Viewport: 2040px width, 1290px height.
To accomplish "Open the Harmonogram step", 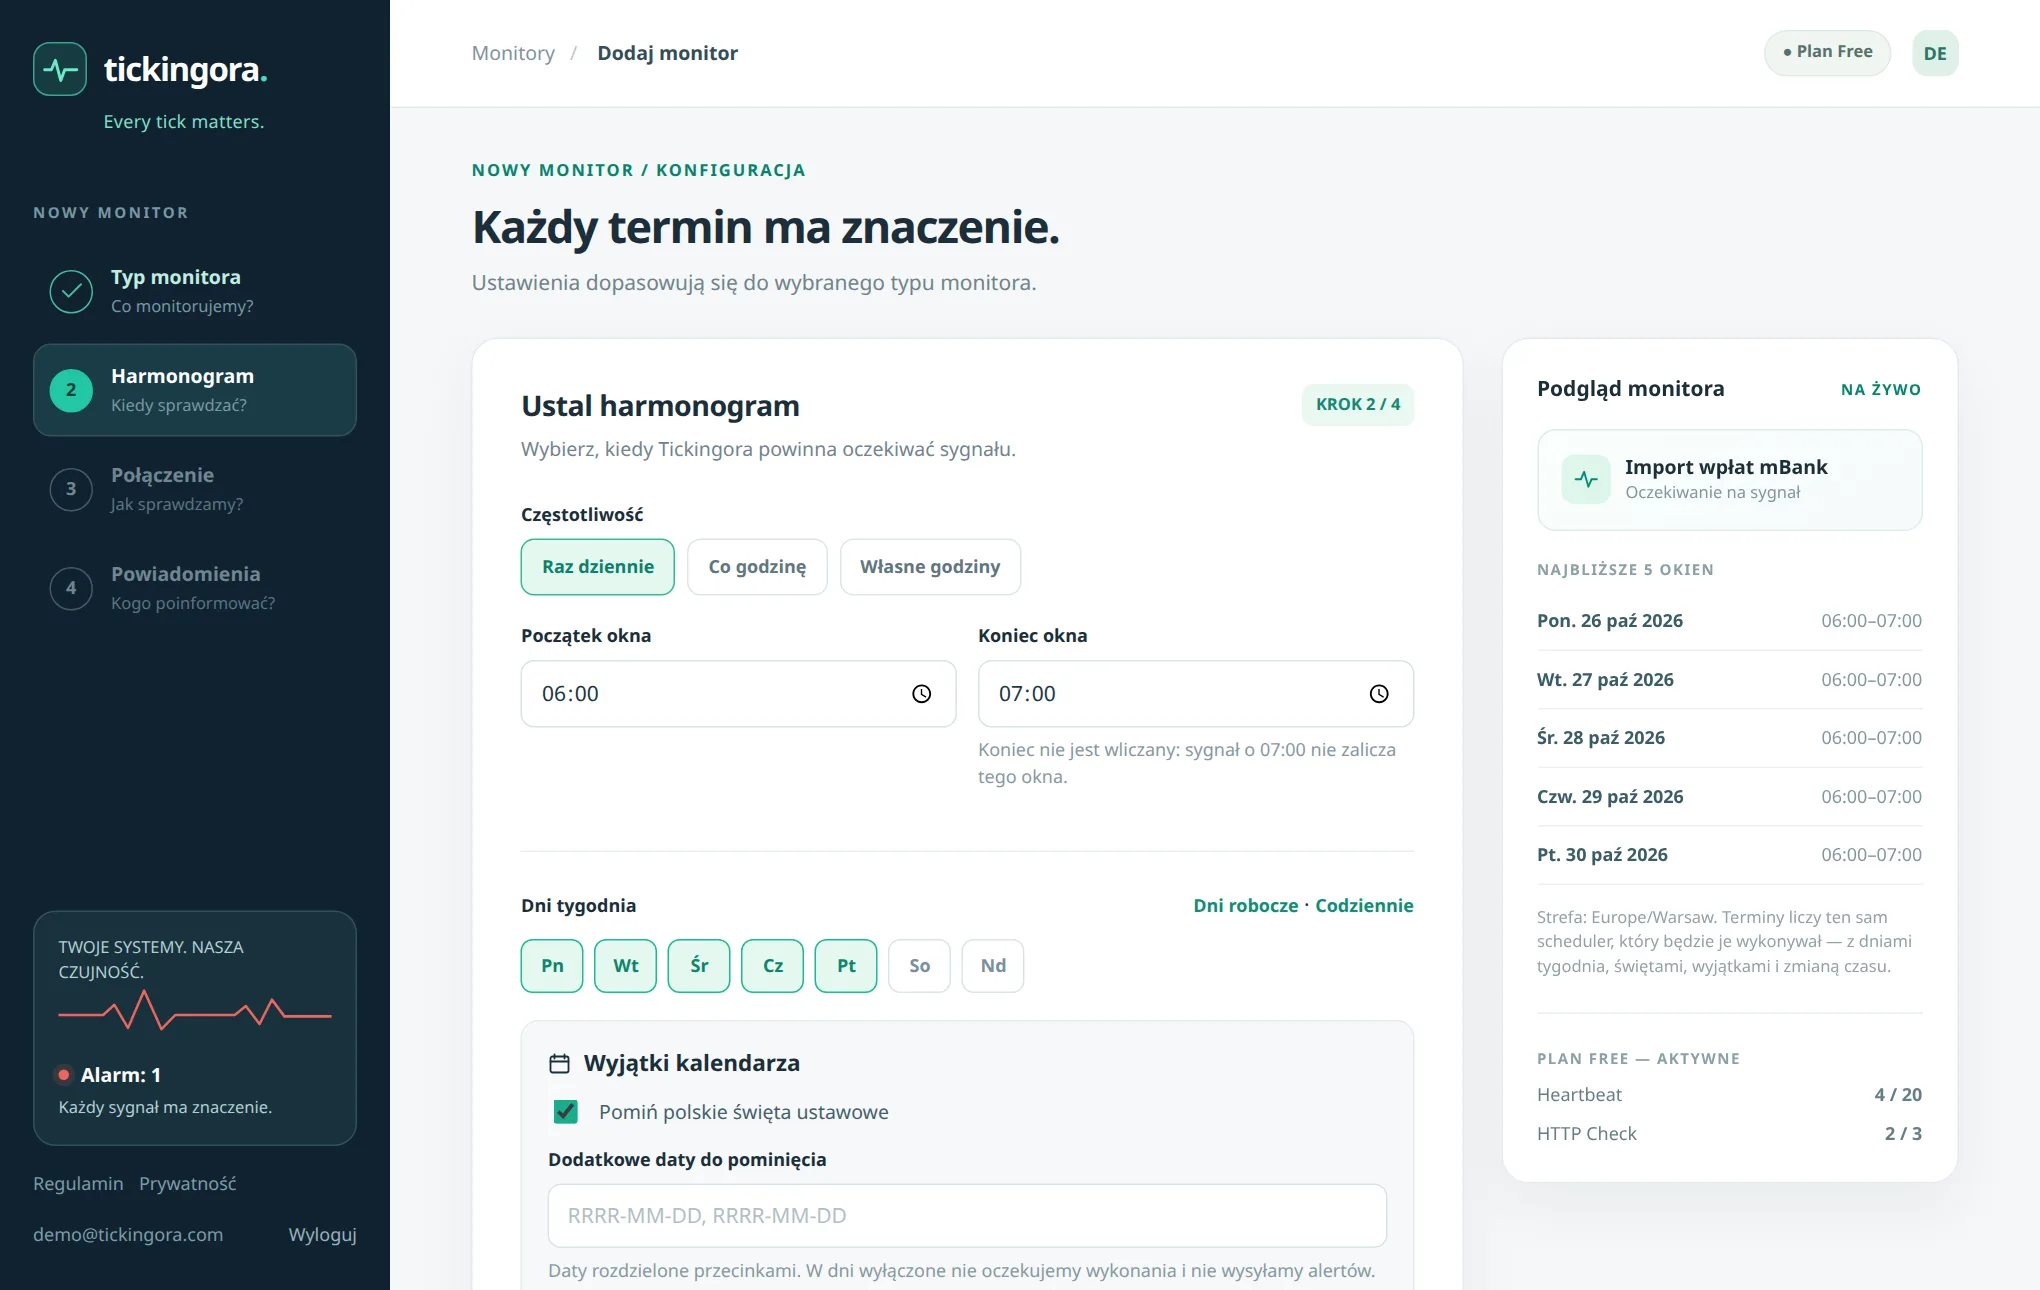I will [x=195, y=390].
